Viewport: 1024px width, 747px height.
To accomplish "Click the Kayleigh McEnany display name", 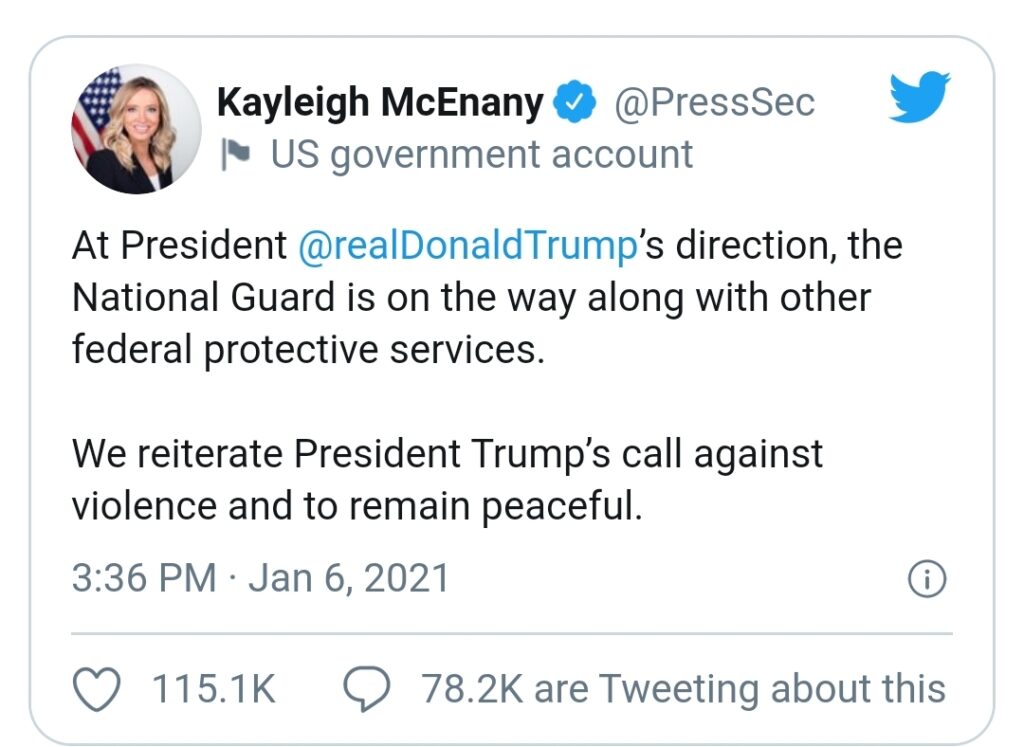I will click(380, 103).
